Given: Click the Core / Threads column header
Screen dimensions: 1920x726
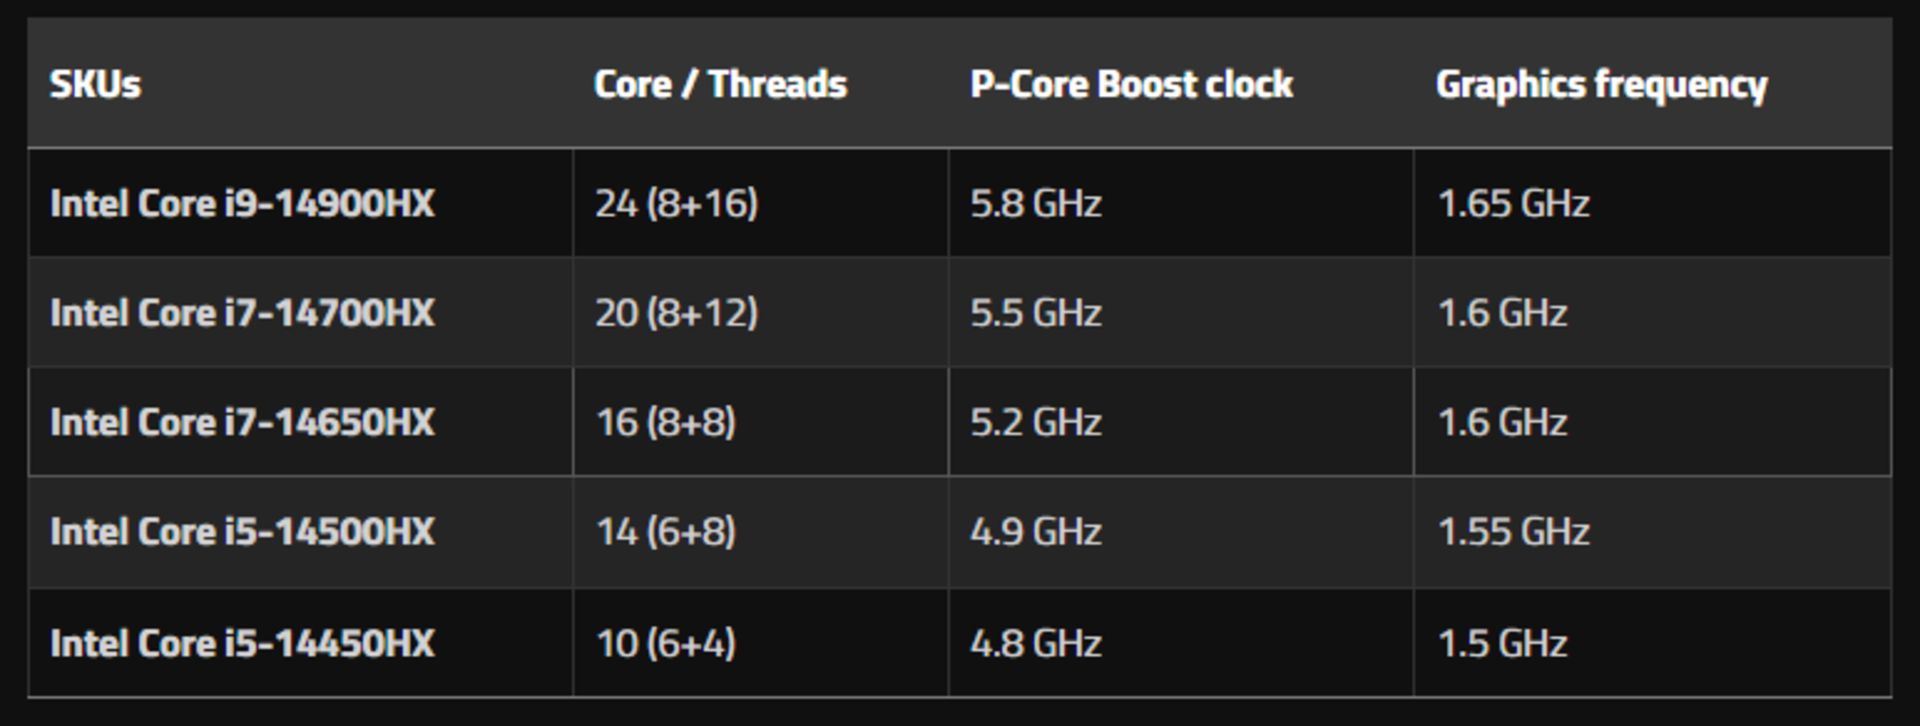Looking at the screenshot, I should (x=720, y=84).
